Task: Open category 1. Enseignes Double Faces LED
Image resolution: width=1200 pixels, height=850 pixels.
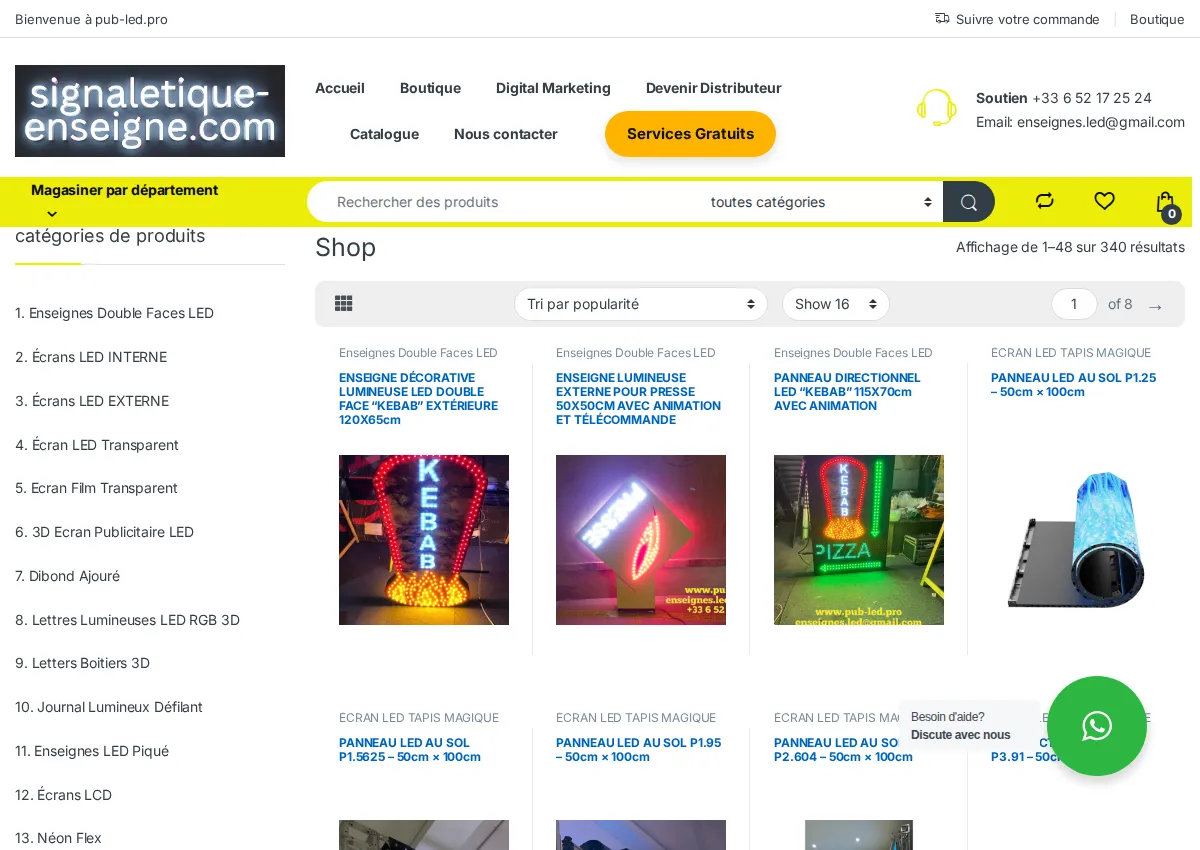Action: point(114,313)
